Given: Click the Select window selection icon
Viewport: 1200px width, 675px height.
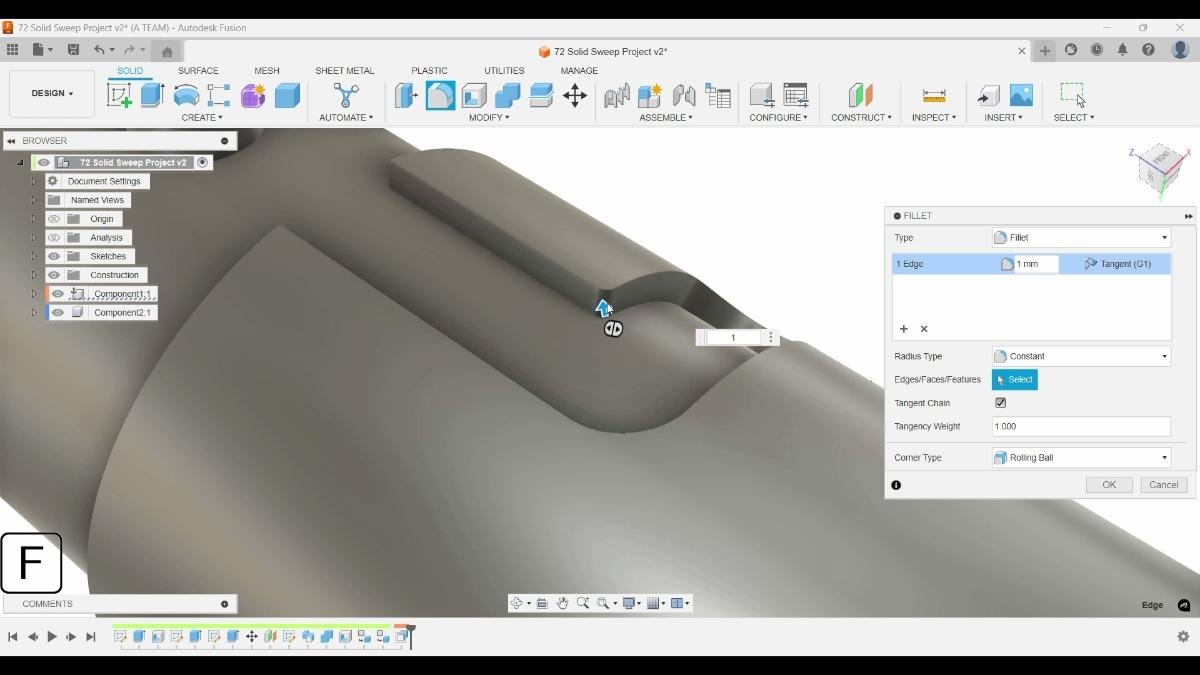Looking at the screenshot, I should pos(1073,96).
